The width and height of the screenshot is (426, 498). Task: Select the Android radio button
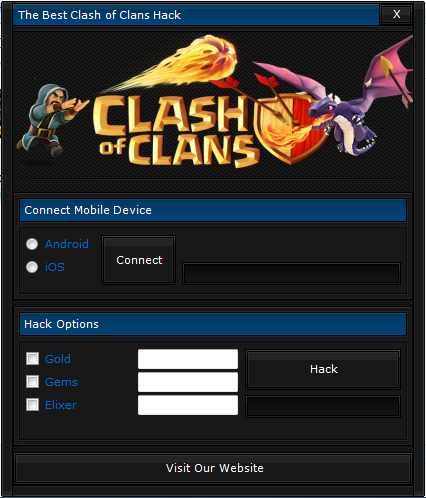click(x=32, y=244)
